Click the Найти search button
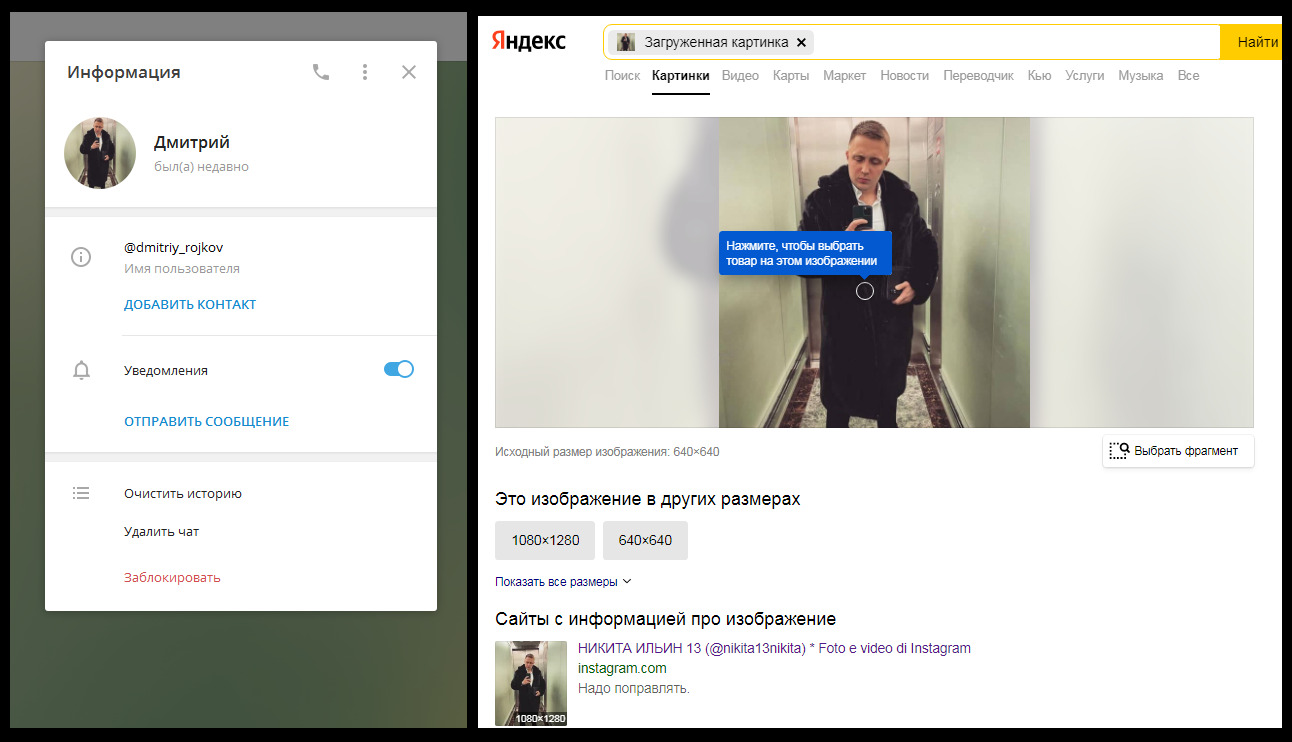This screenshot has height=742, width=1292. [x=1258, y=41]
